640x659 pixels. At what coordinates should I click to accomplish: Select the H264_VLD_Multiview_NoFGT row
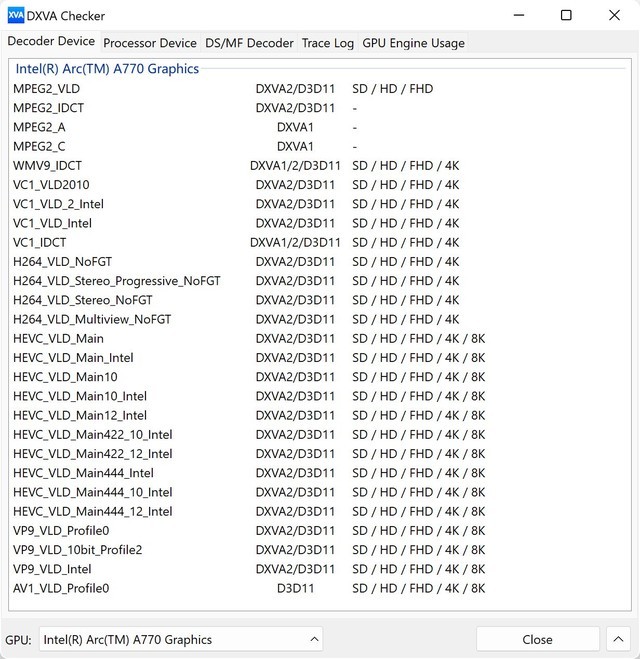(x=319, y=319)
